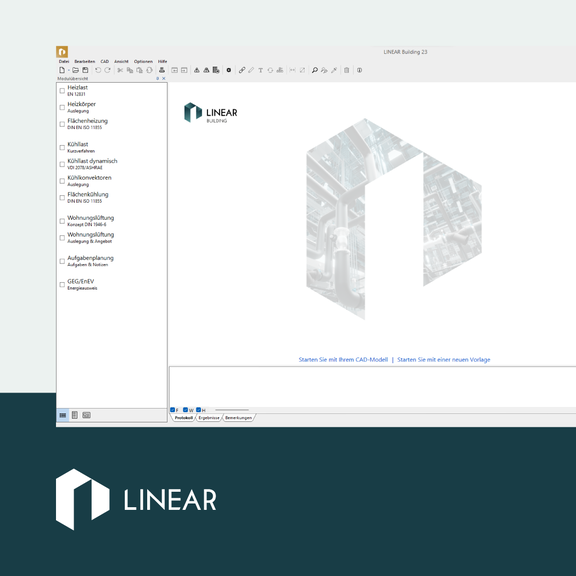This screenshot has width=576, height=576.
Task: Tick the Heizkörper Auslegung checkbox
Action: 62,108
